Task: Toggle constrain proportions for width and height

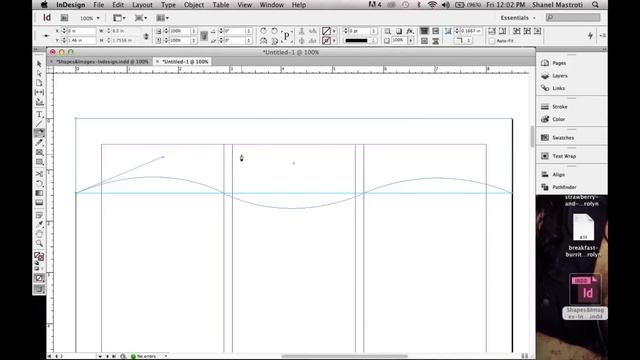Action: pyautogui.click(x=146, y=36)
